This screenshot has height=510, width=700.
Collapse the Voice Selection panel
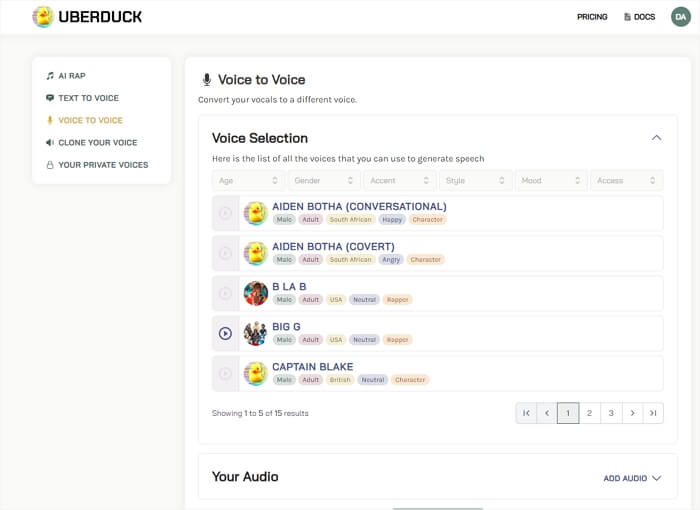[656, 138]
